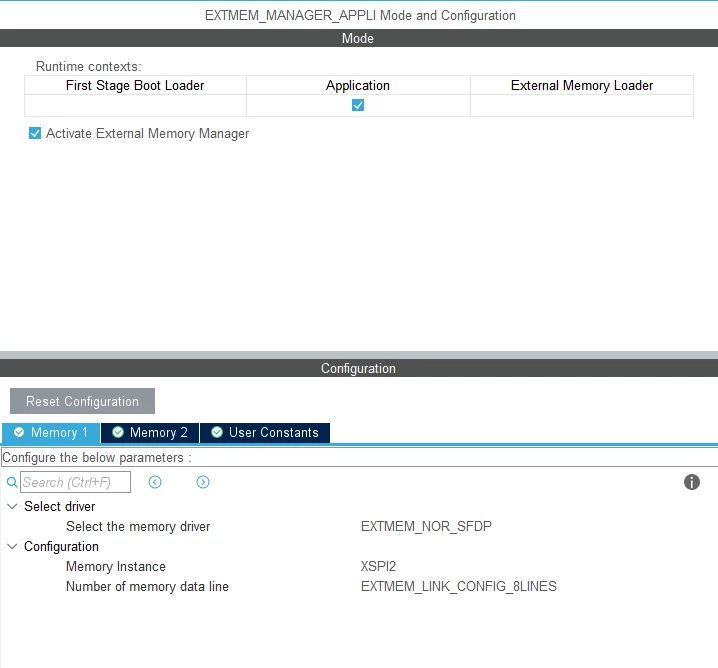The height and width of the screenshot is (668, 718).
Task: Select the First Stage Boot Loader header
Action: pyautogui.click(x=135, y=86)
